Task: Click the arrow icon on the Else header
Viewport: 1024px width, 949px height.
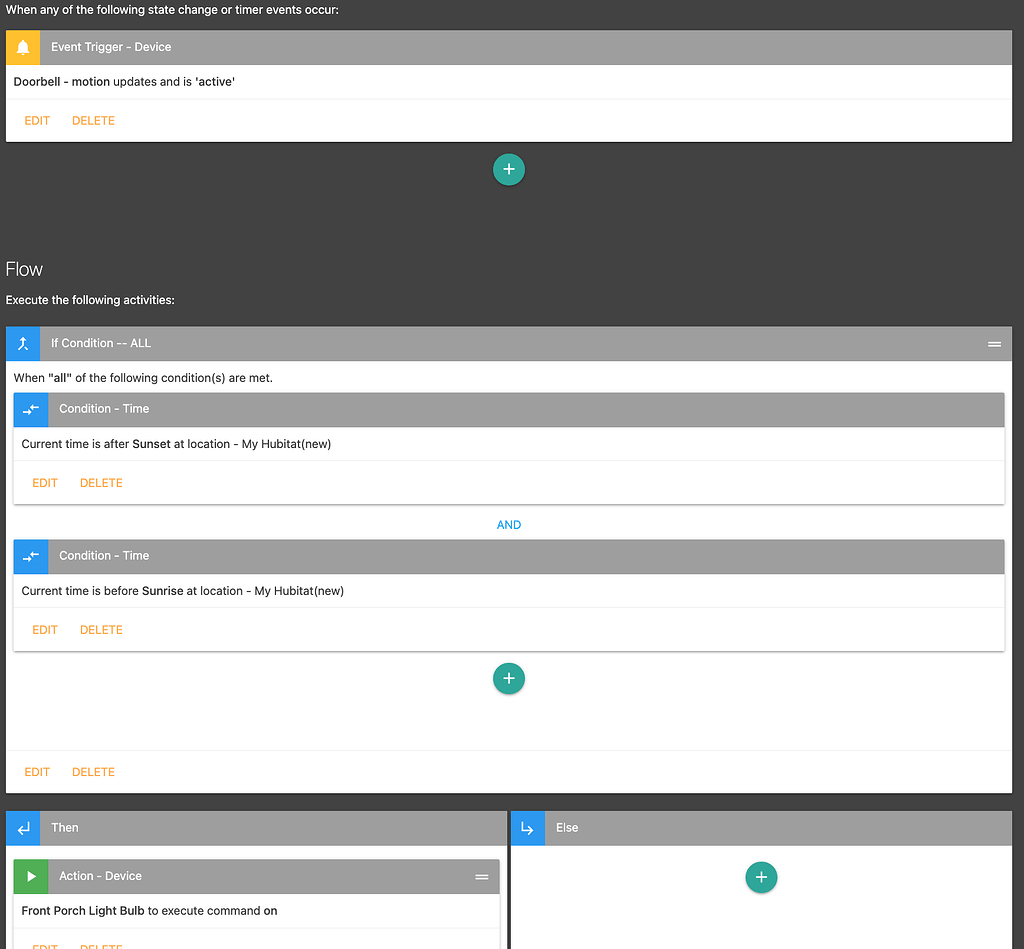Action: tap(528, 827)
